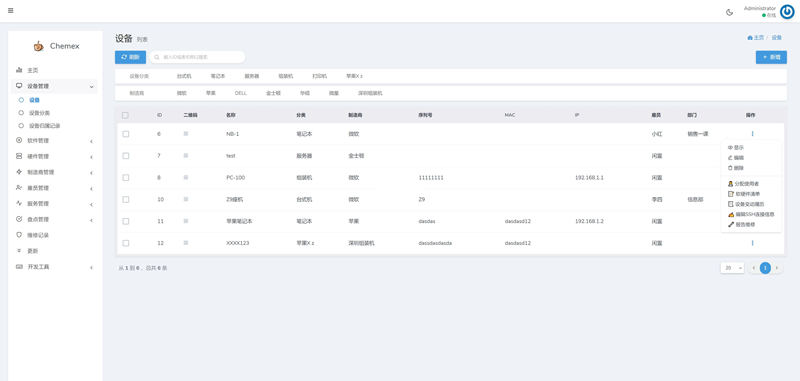Click the blue 新增 add button
Viewport: 800px width, 381px height.
point(771,57)
